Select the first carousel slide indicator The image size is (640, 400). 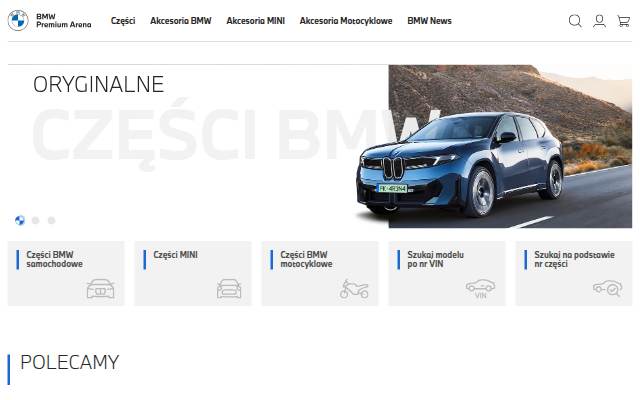point(20,220)
